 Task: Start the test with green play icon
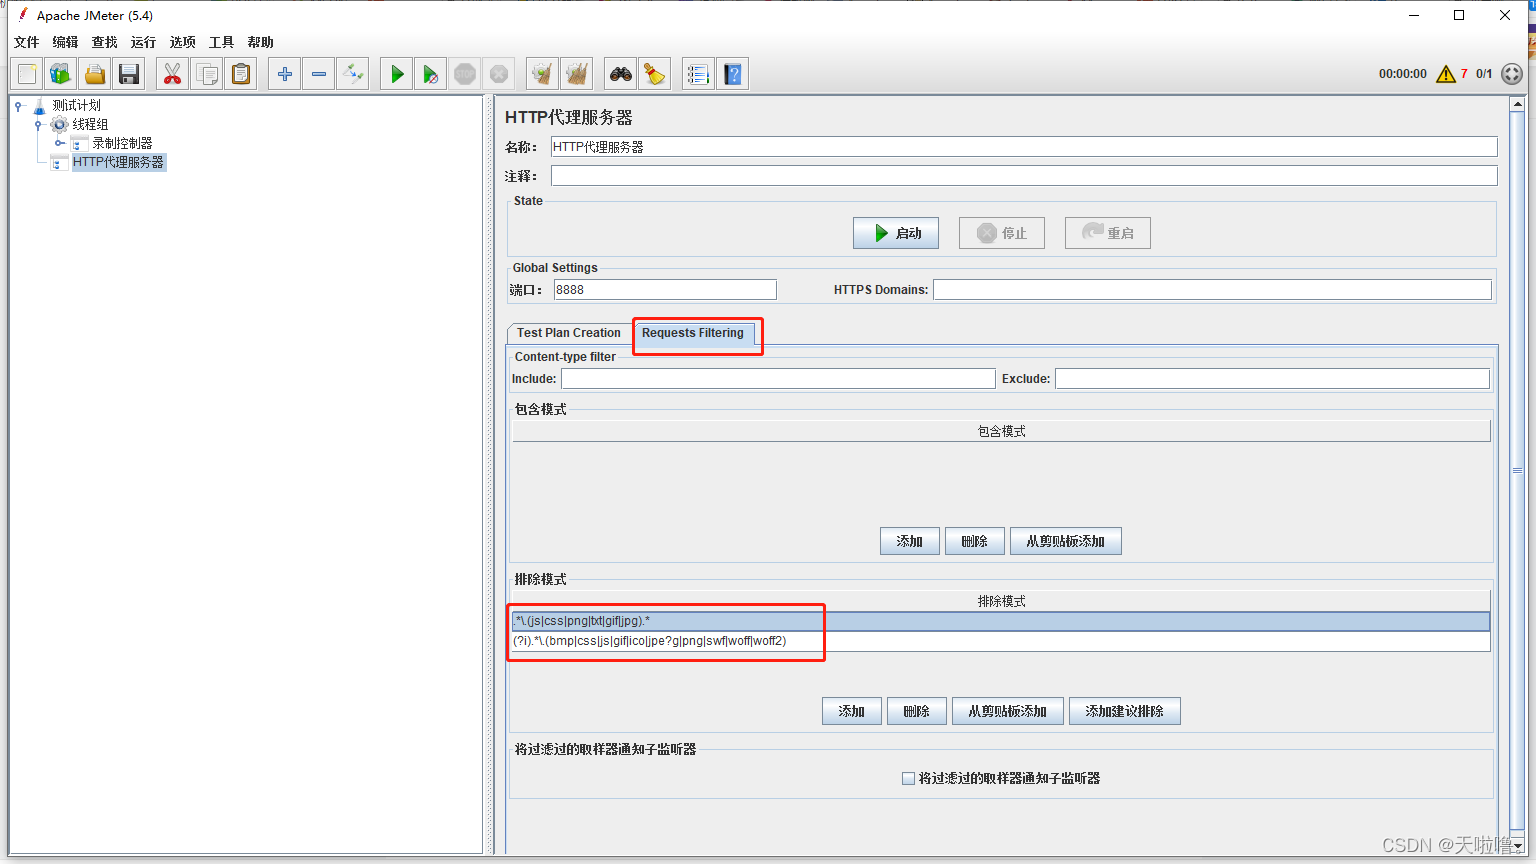[x=397, y=74]
